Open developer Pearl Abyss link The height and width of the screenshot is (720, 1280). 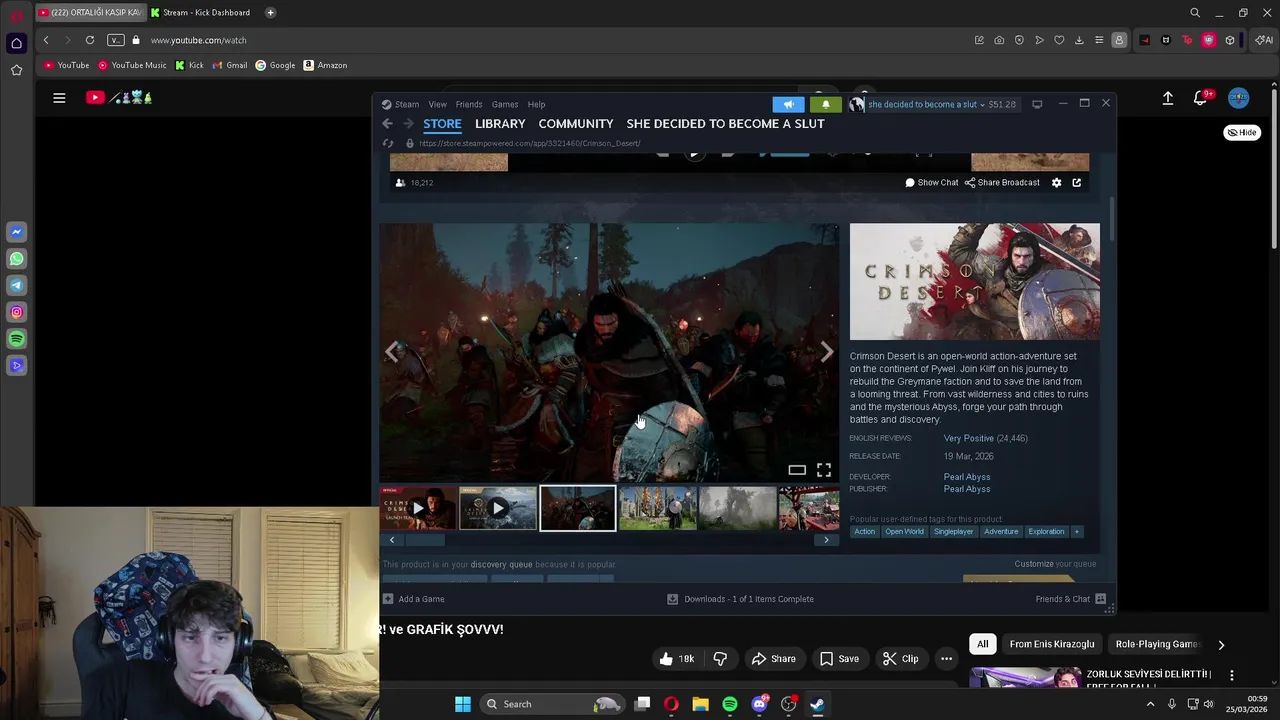(967, 477)
